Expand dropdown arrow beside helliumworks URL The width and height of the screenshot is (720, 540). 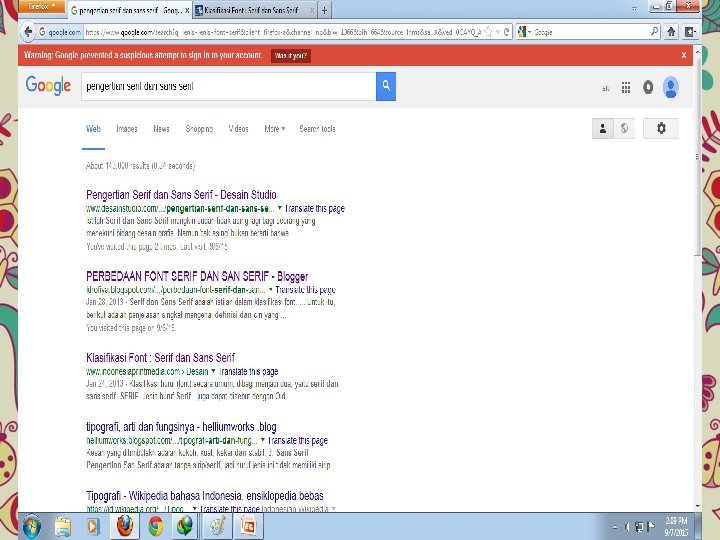(263, 440)
